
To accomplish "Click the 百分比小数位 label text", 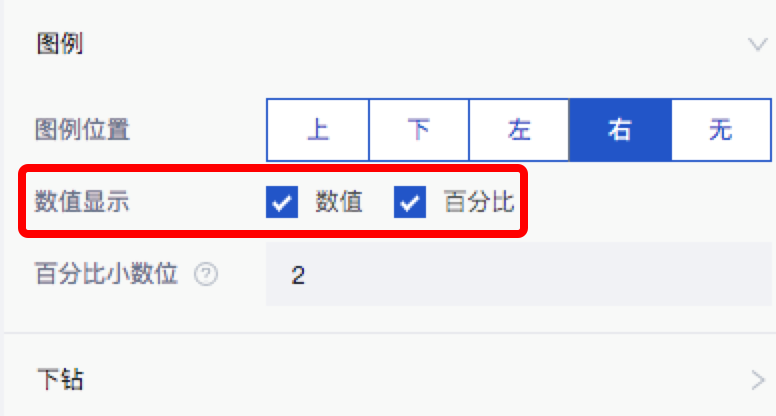I will (106, 274).
